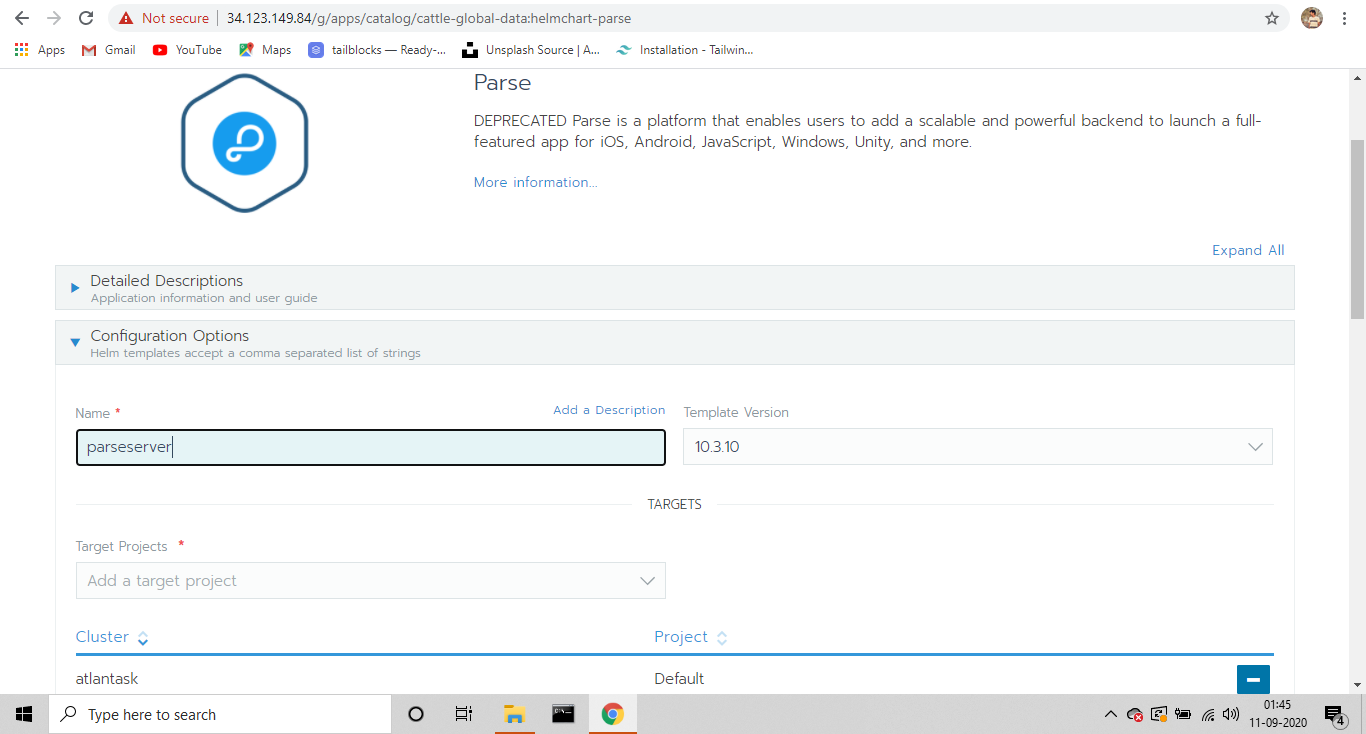Open the Unsplash Source bookmark
Image resolution: width=1366 pixels, height=734 pixels.
(531, 50)
